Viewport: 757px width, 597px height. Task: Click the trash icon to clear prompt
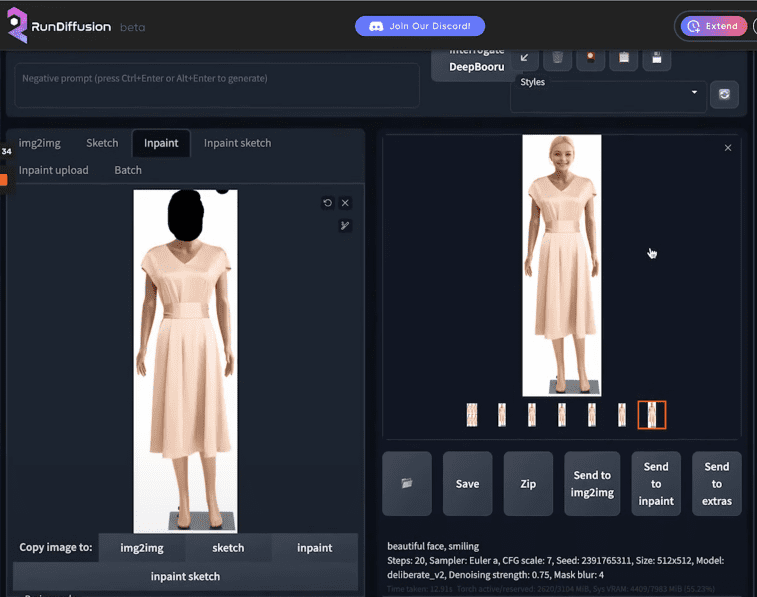pos(558,58)
